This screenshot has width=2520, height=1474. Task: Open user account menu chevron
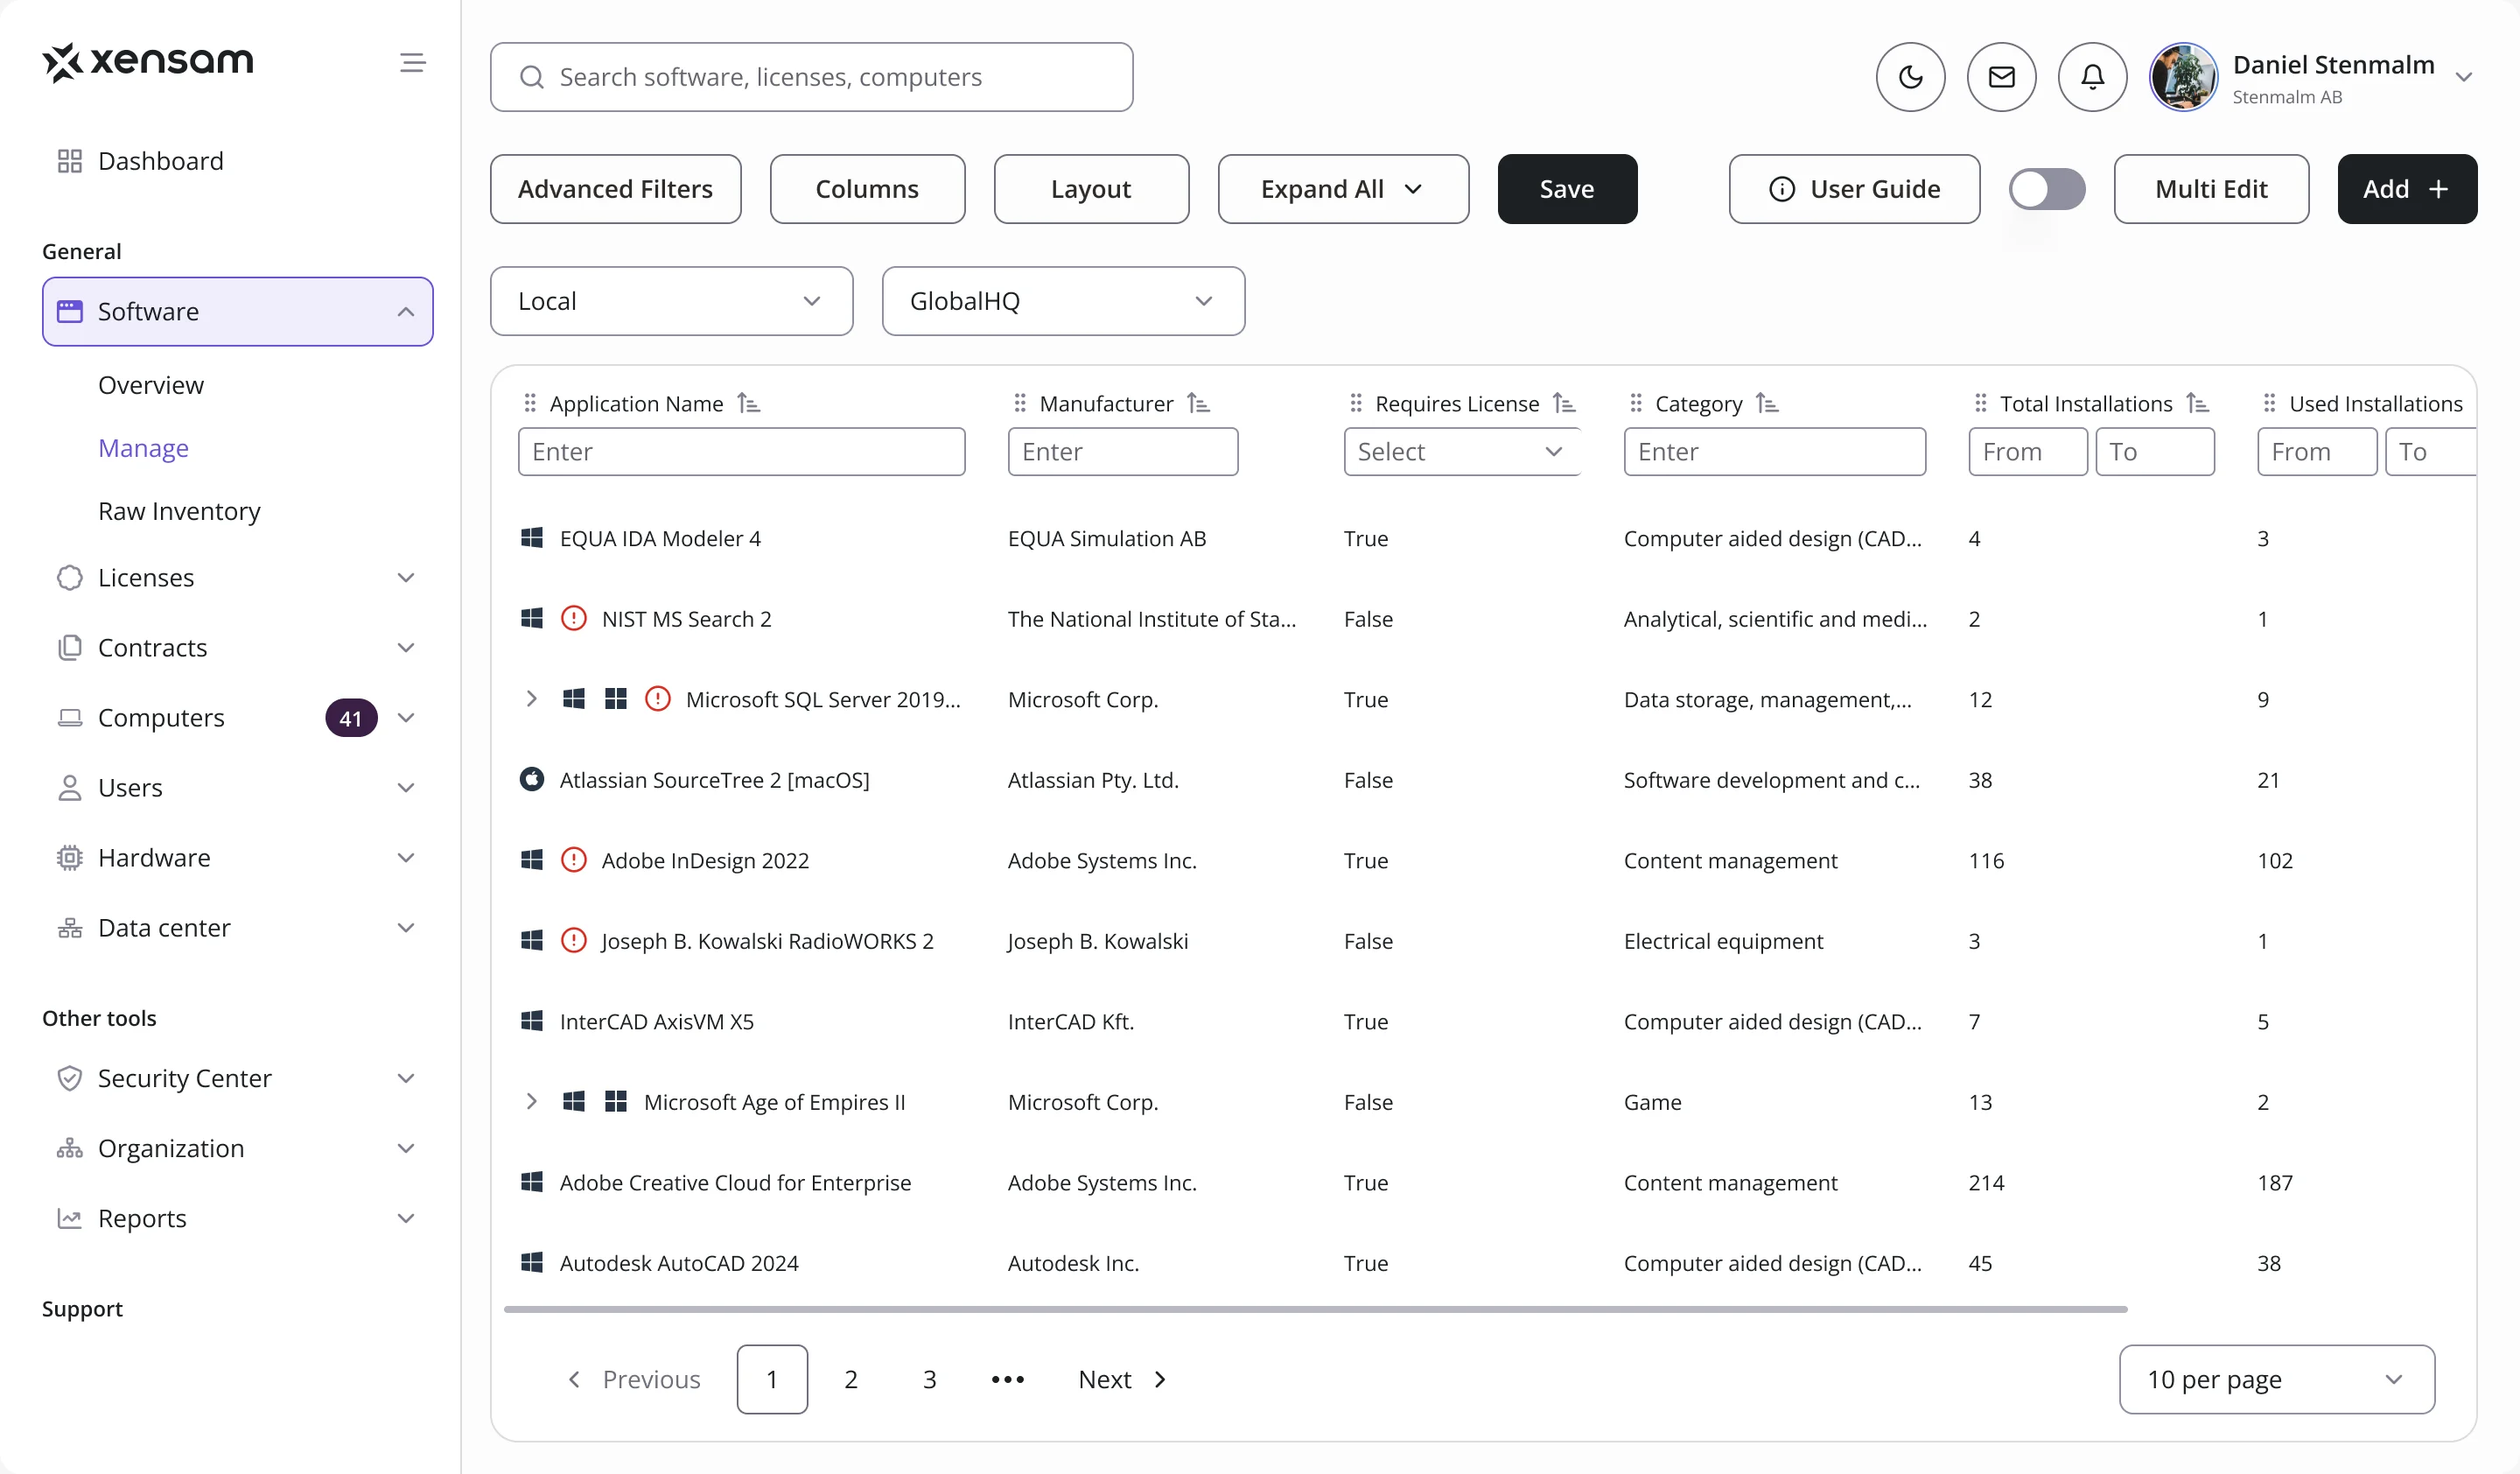click(2464, 77)
